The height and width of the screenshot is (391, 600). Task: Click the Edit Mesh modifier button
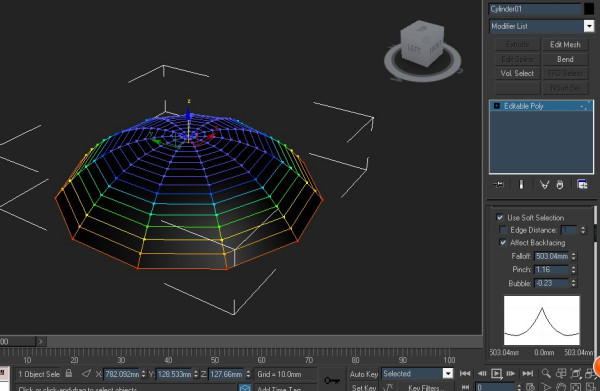coord(565,44)
